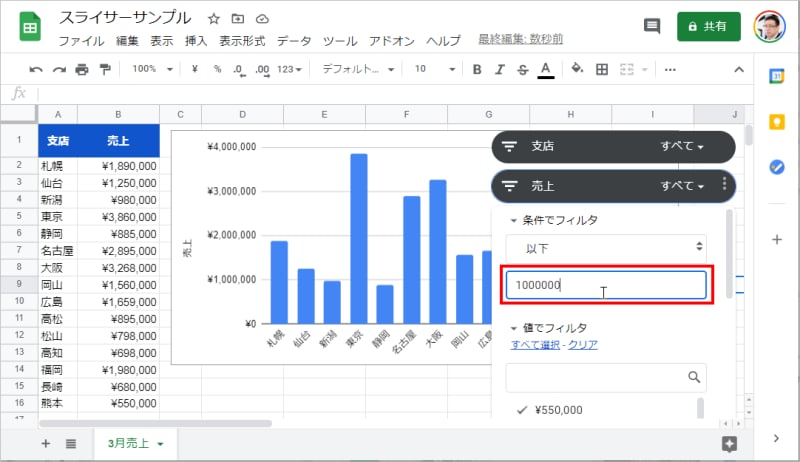The image size is (800, 462).
Task: Increase decimal places
Action: pos(263,70)
